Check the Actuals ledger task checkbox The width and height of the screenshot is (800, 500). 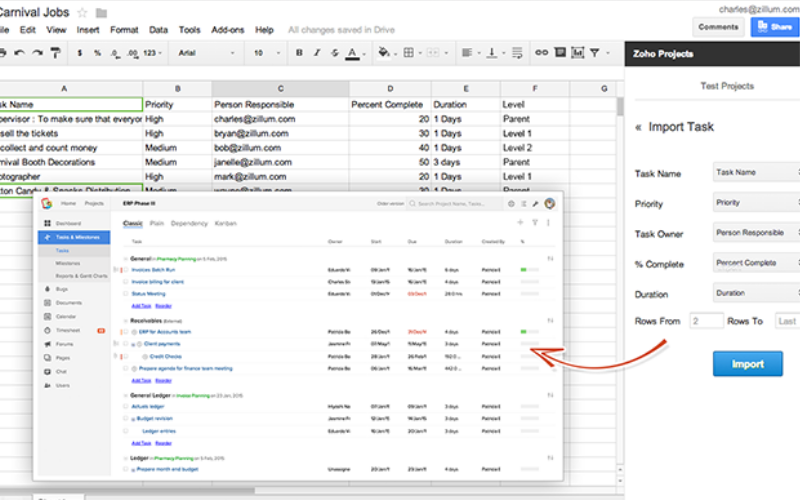[126, 407]
